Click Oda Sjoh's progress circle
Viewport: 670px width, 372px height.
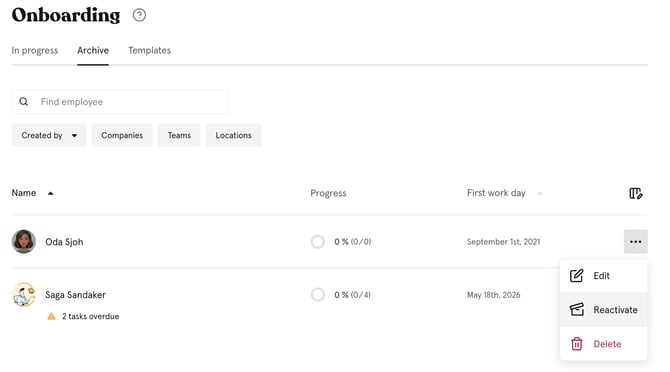tap(317, 242)
